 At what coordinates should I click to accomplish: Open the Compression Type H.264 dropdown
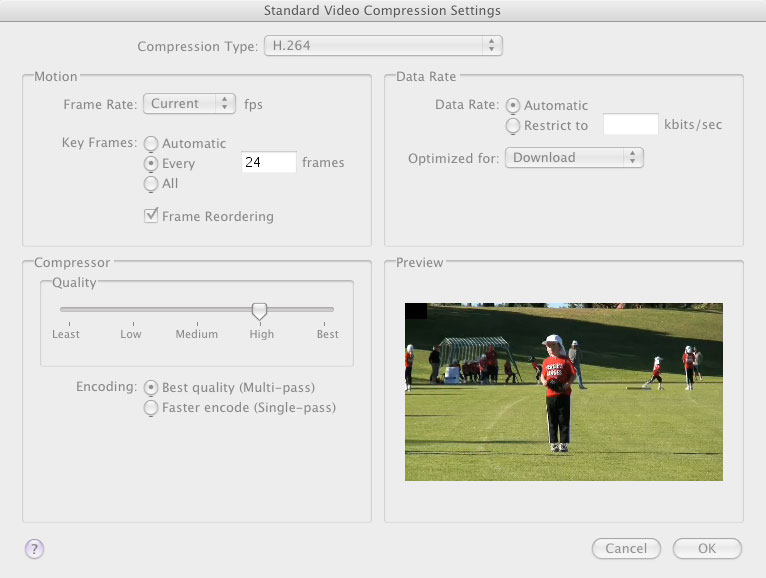[x=383, y=45]
